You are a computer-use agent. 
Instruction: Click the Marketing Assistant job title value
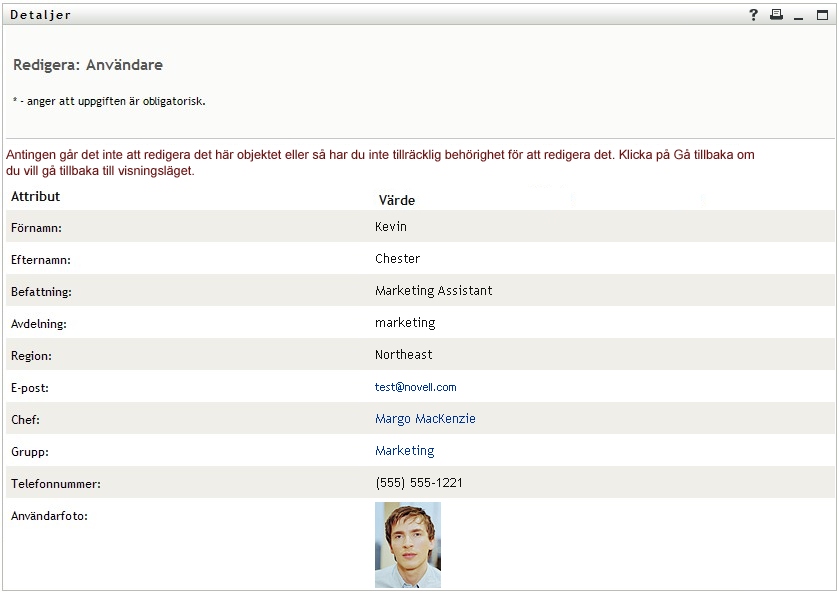tap(433, 291)
